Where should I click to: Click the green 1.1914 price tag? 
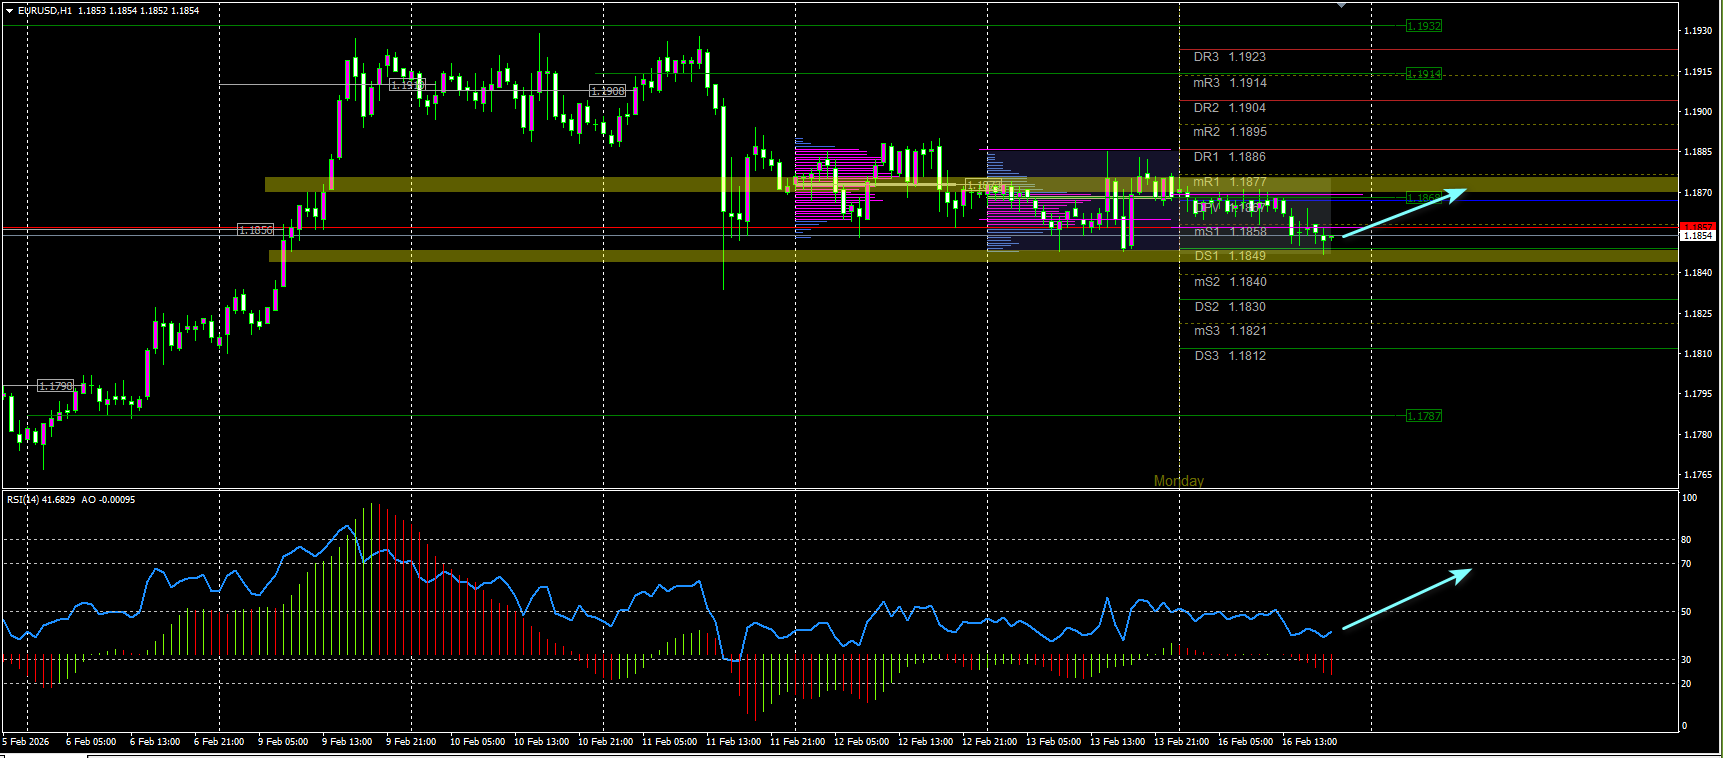pyautogui.click(x=1423, y=74)
